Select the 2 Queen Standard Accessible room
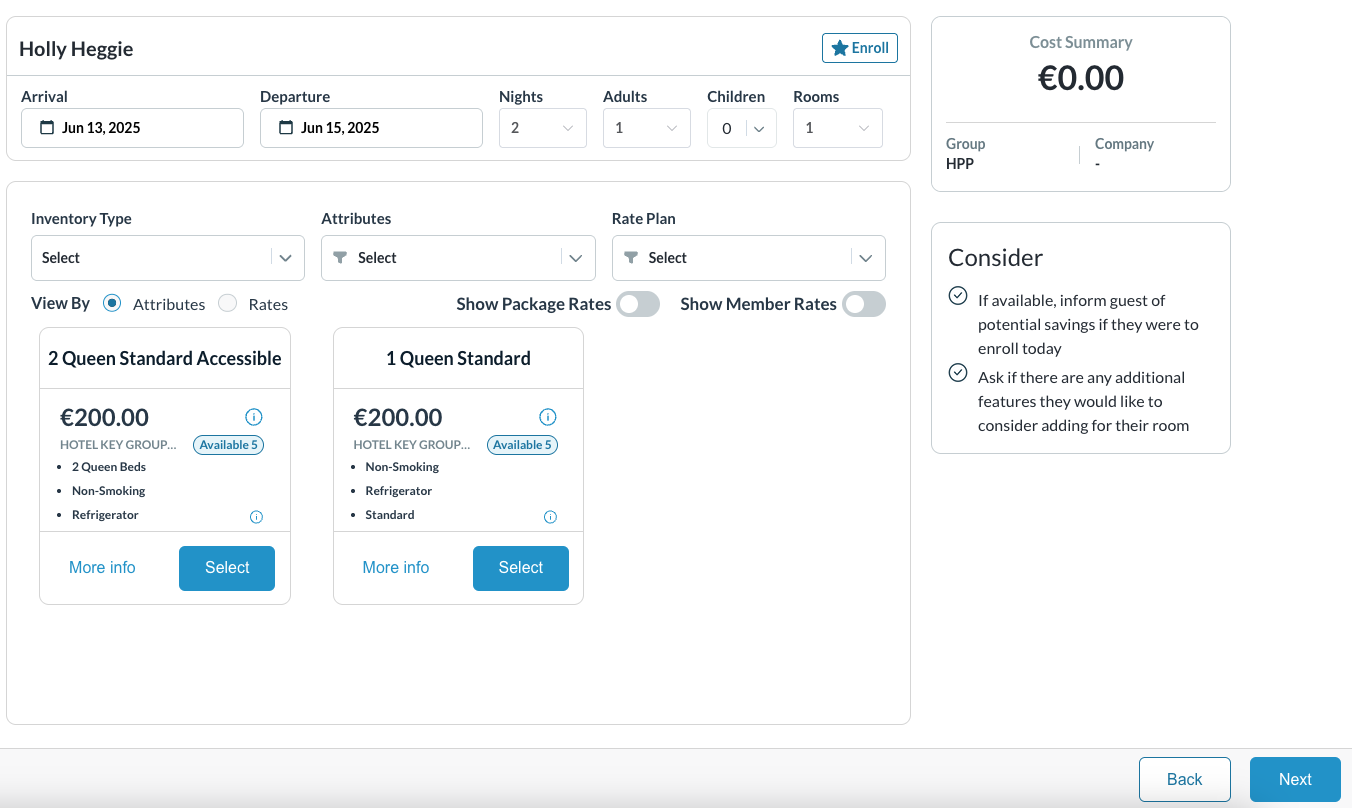Viewport: 1352px width, 808px height. click(x=227, y=568)
